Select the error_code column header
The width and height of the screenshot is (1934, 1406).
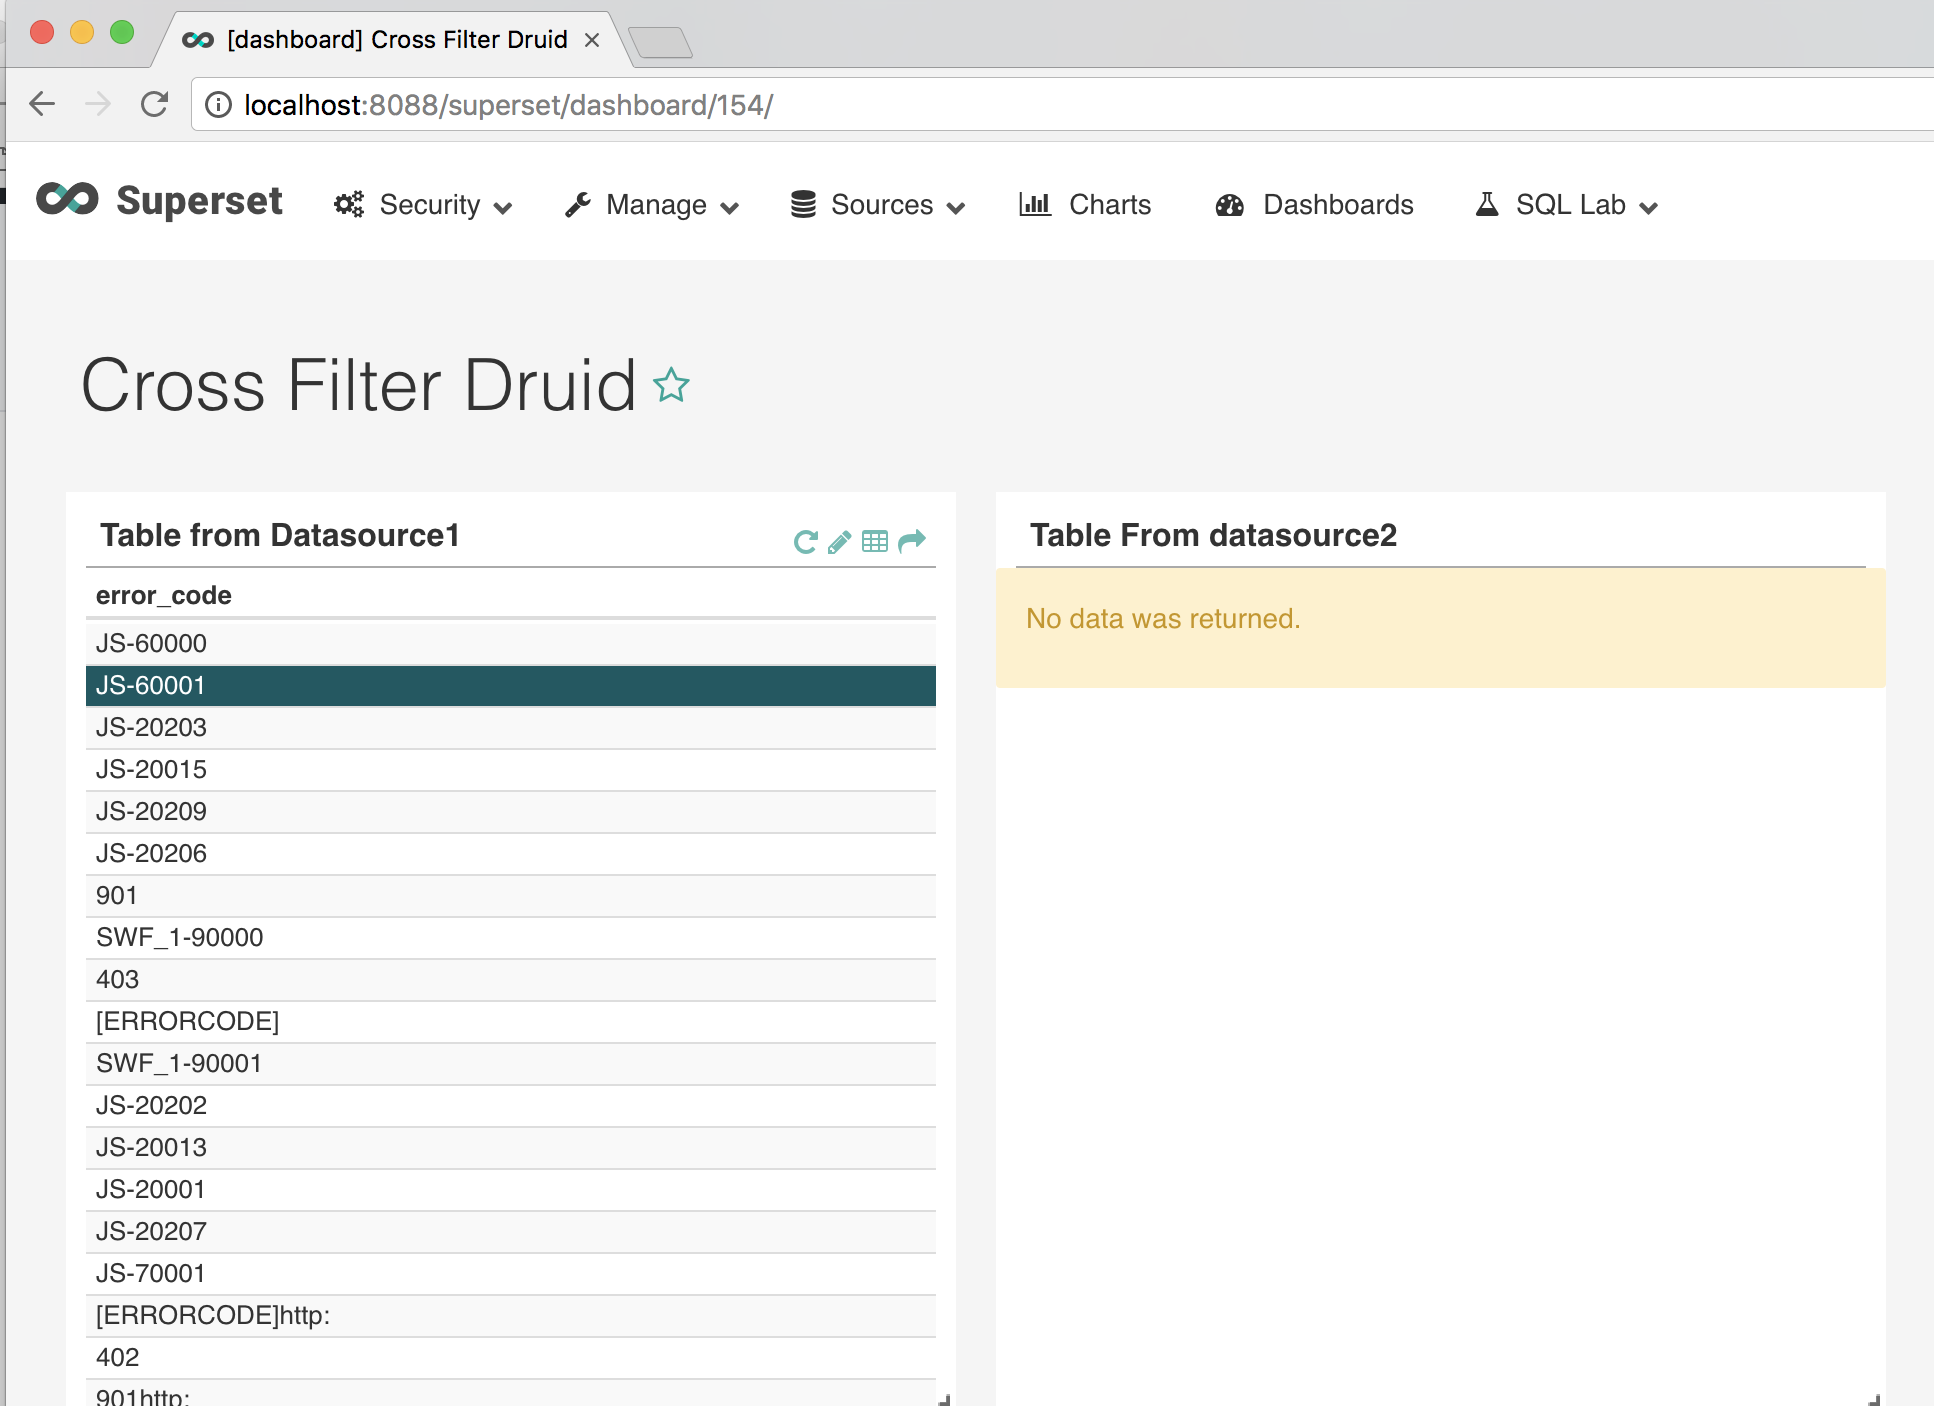[x=163, y=595]
